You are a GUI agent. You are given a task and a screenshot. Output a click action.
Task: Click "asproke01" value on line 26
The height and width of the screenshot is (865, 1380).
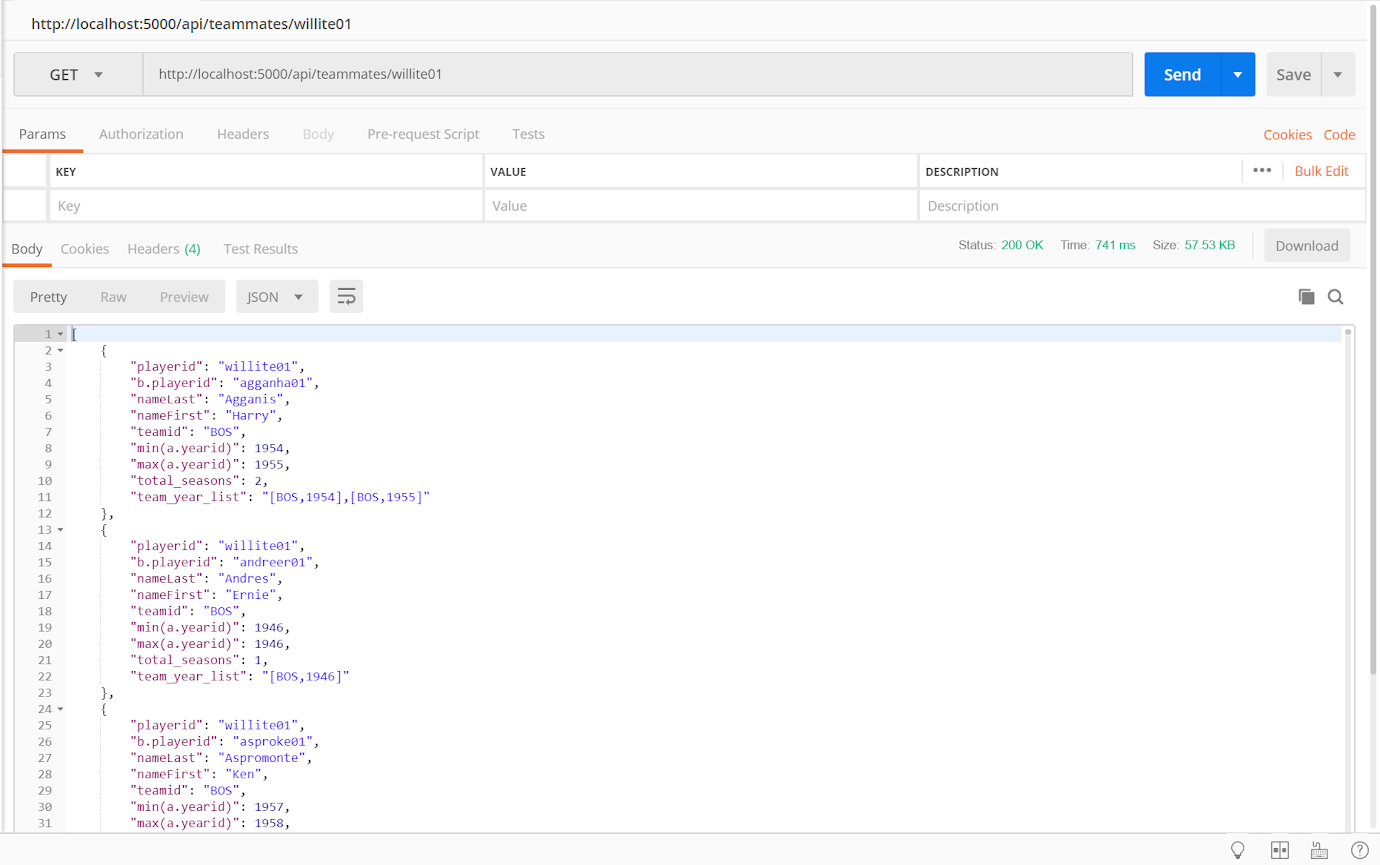[275, 742]
